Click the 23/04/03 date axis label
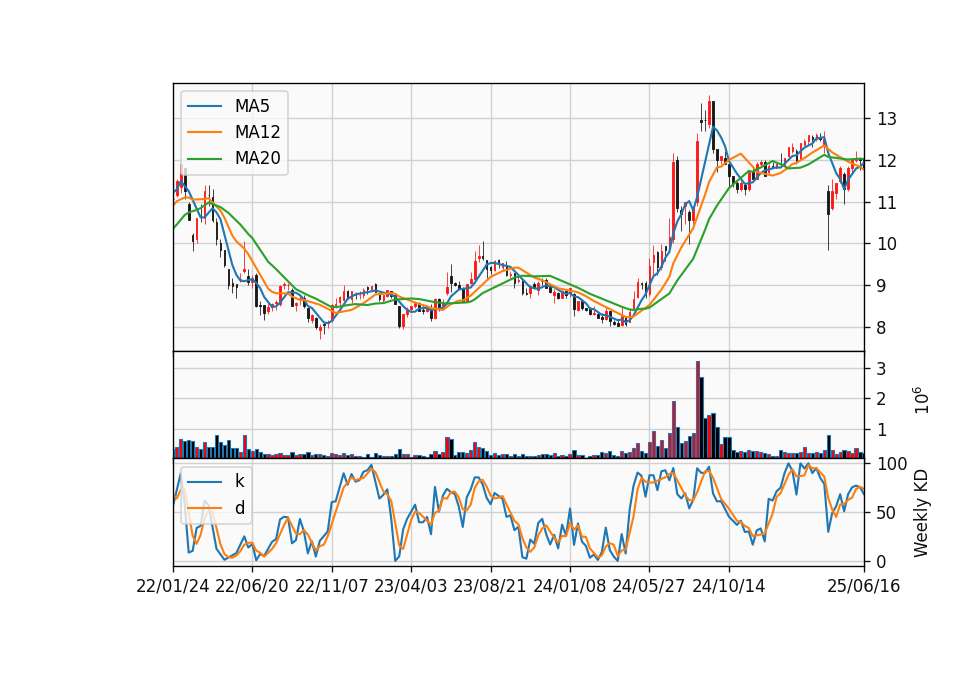Screen dimensions: 960x690 pyautogui.click(x=411, y=587)
